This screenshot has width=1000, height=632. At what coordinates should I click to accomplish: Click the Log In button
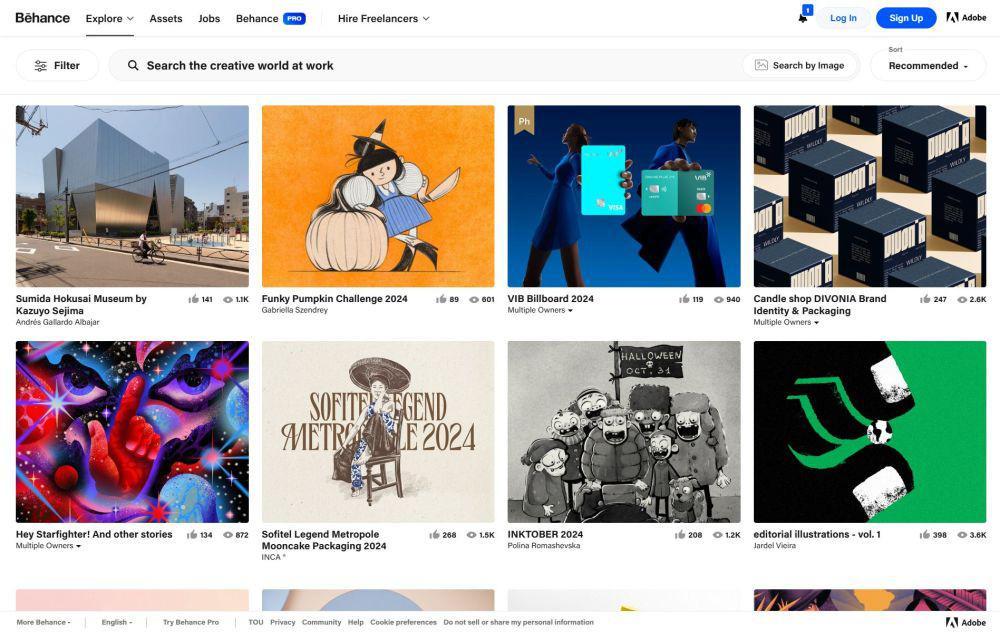click(x=843, y=18)
